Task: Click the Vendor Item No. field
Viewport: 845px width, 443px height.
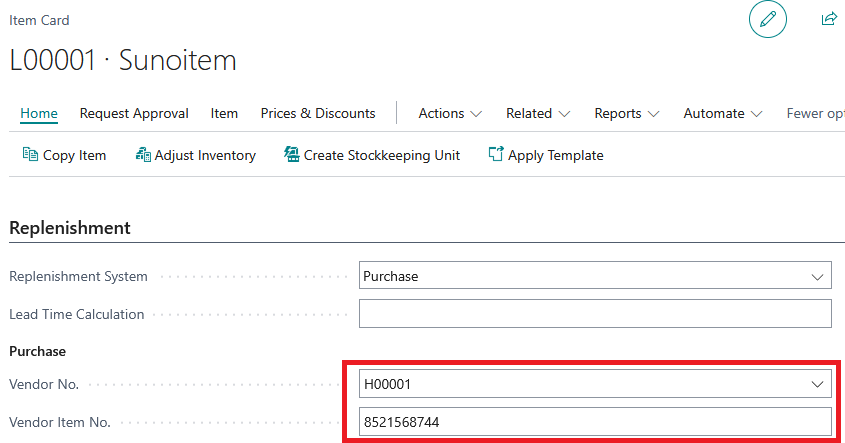Action: [x=595, y=421]
